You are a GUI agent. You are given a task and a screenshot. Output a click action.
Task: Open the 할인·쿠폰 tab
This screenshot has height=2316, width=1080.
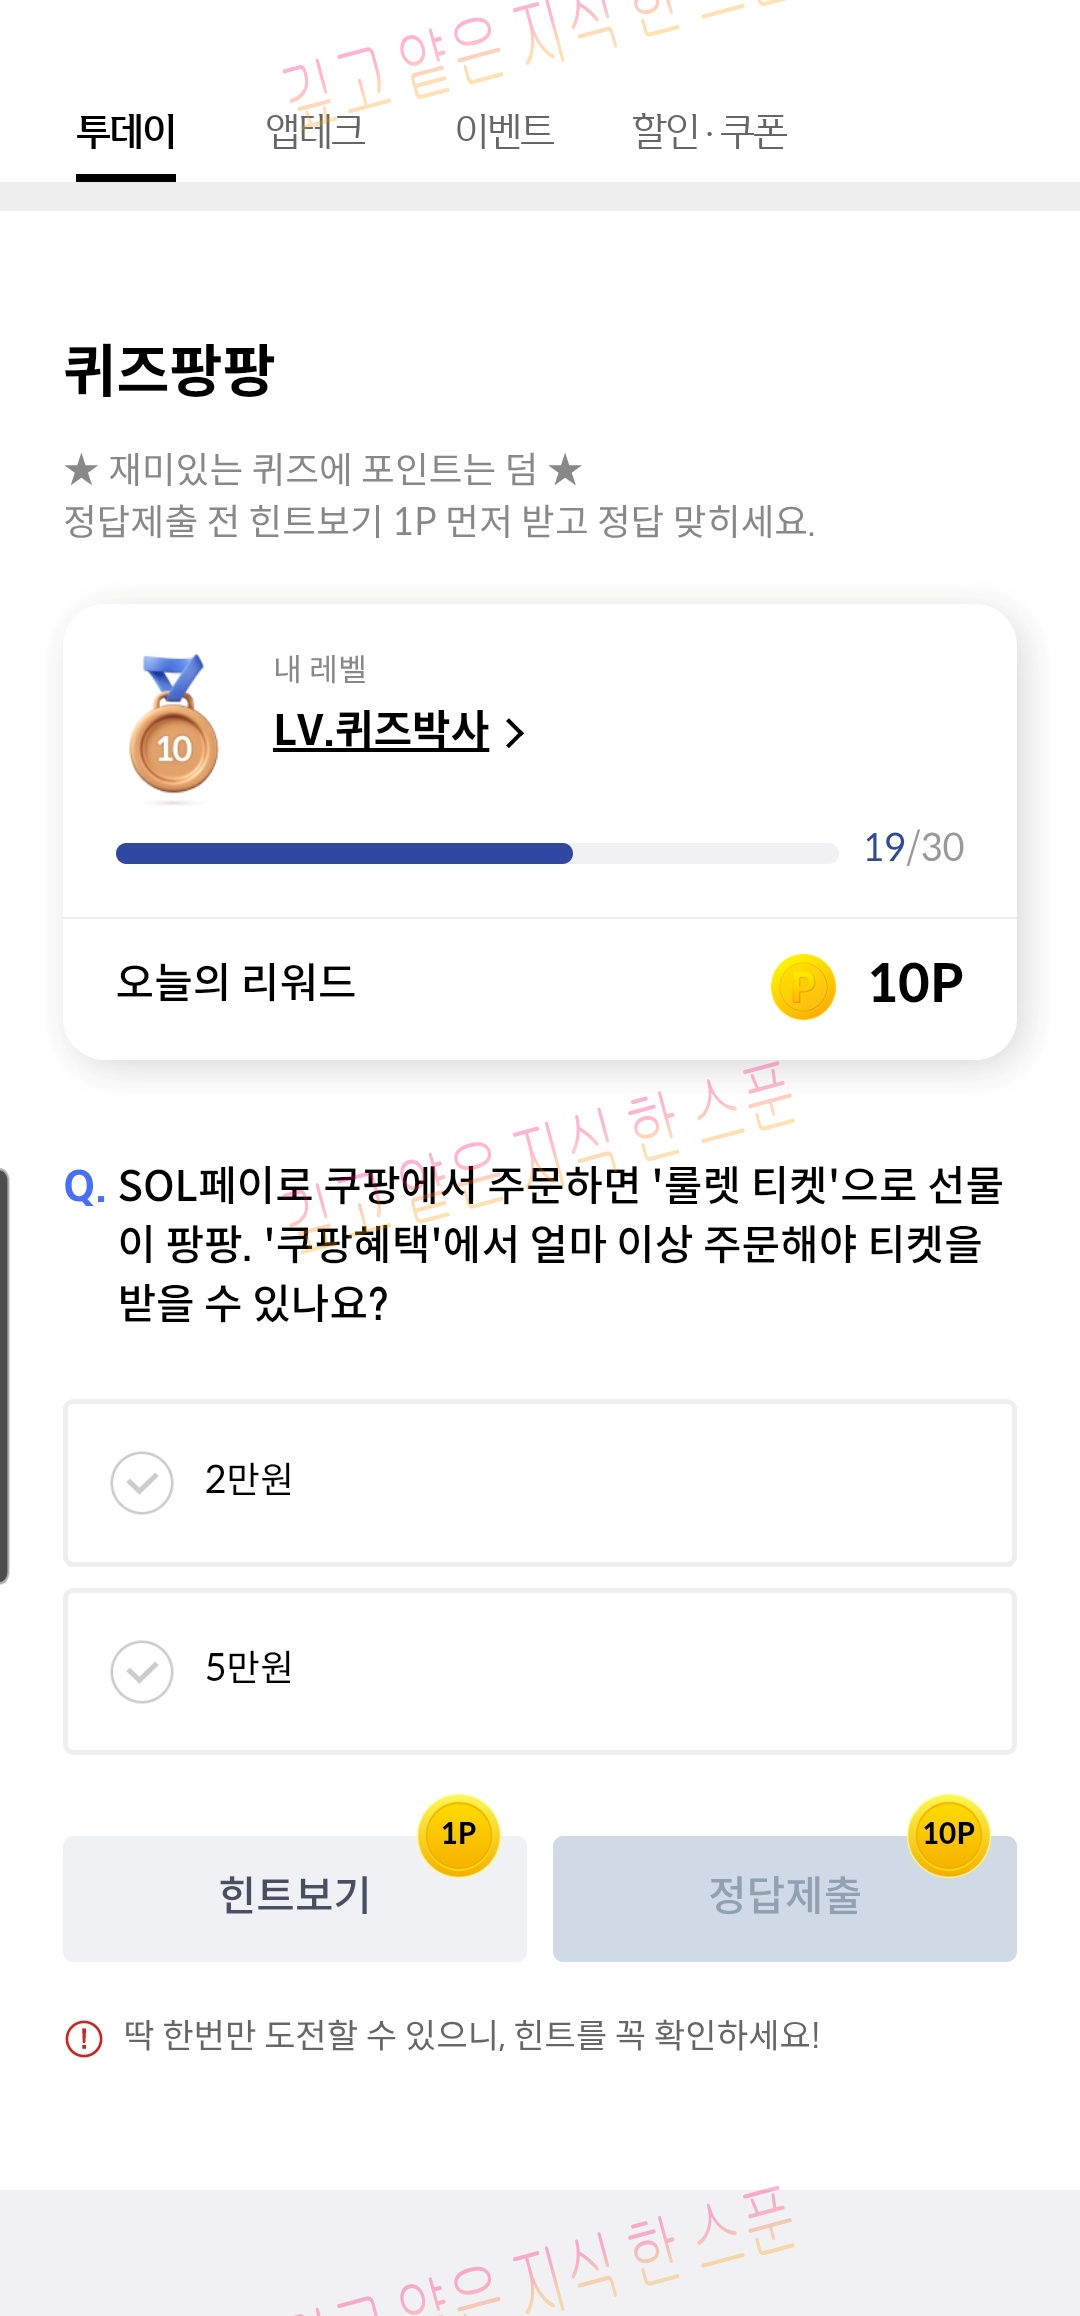[710, 131]
